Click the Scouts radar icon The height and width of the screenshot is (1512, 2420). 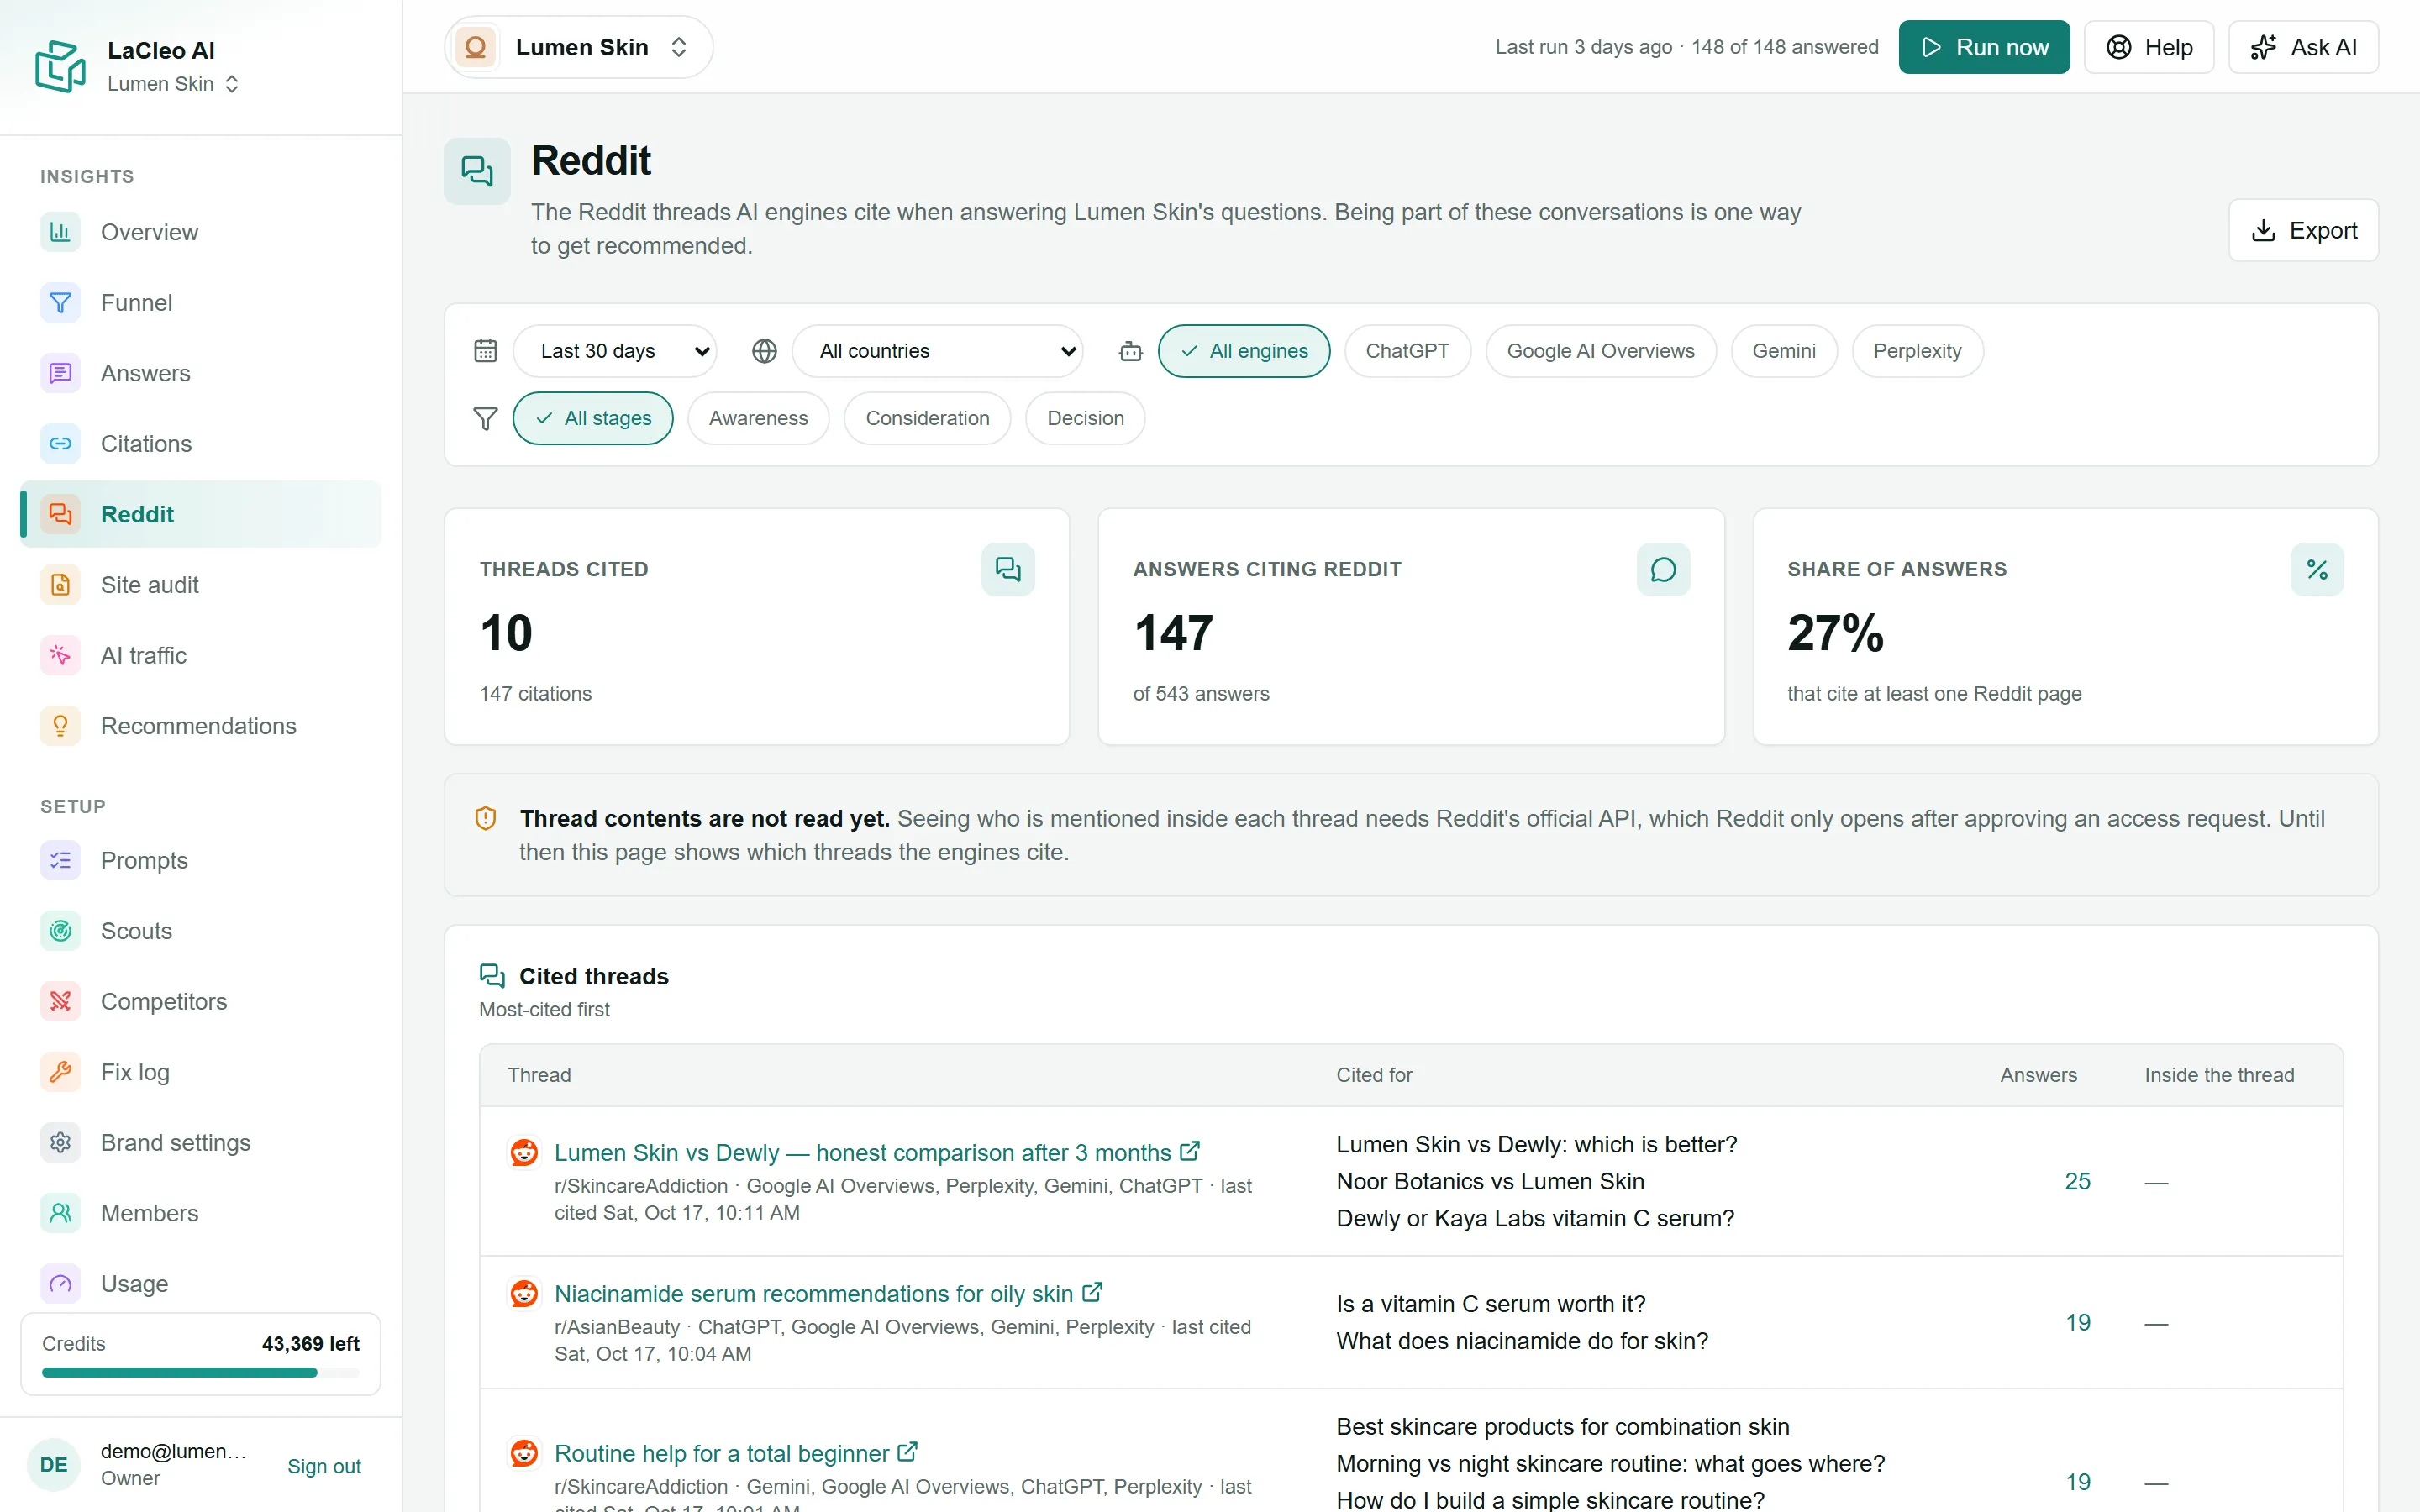click(60, 931)
